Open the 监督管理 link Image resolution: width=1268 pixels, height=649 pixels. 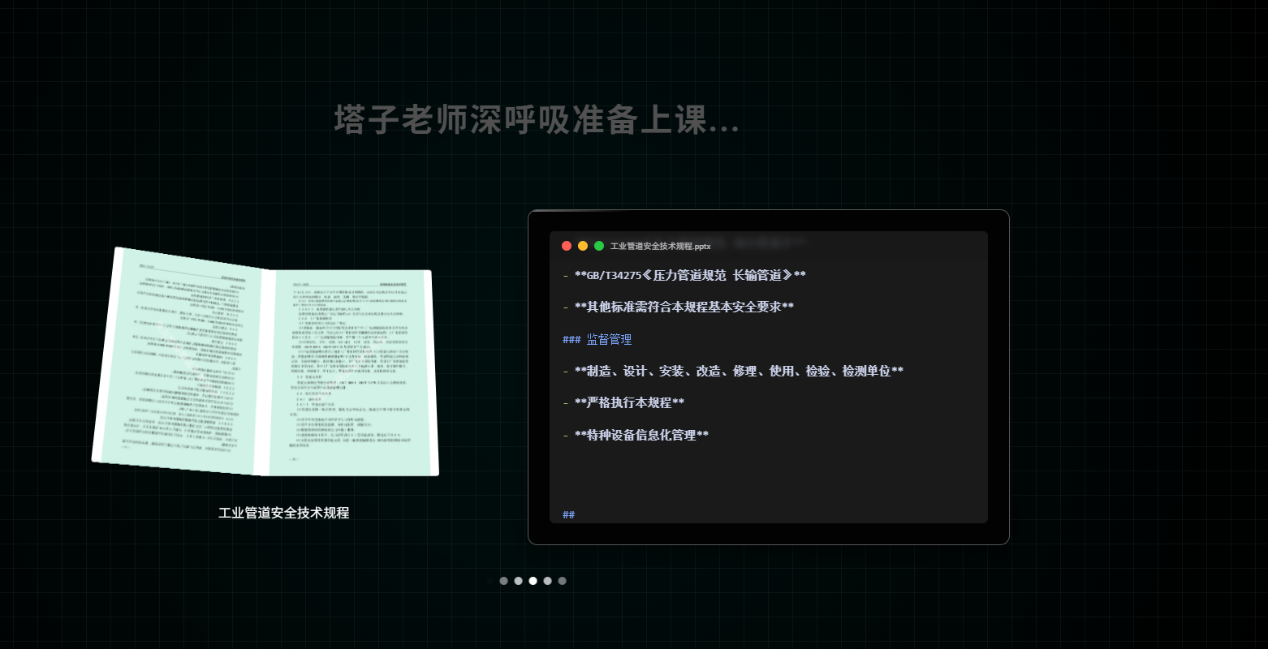tap(608, 339)
